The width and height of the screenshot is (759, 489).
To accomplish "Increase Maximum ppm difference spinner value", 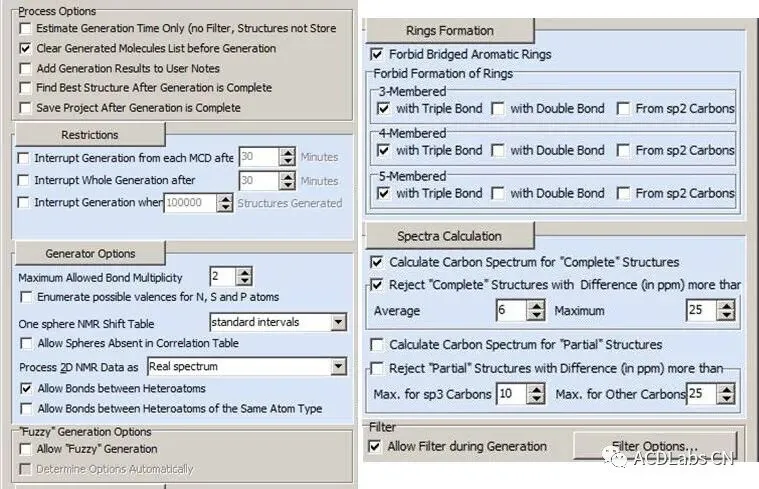I will point(726,306).
